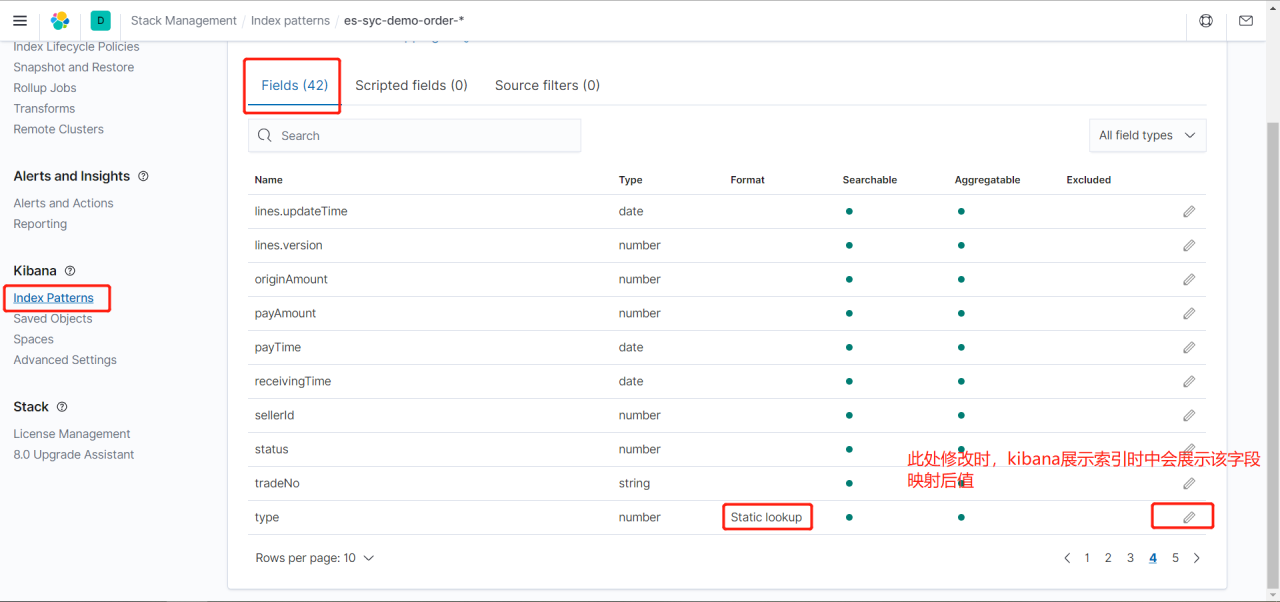Open the green D space avatar
Screen dimensions: 1280x602
pos(100,21)
